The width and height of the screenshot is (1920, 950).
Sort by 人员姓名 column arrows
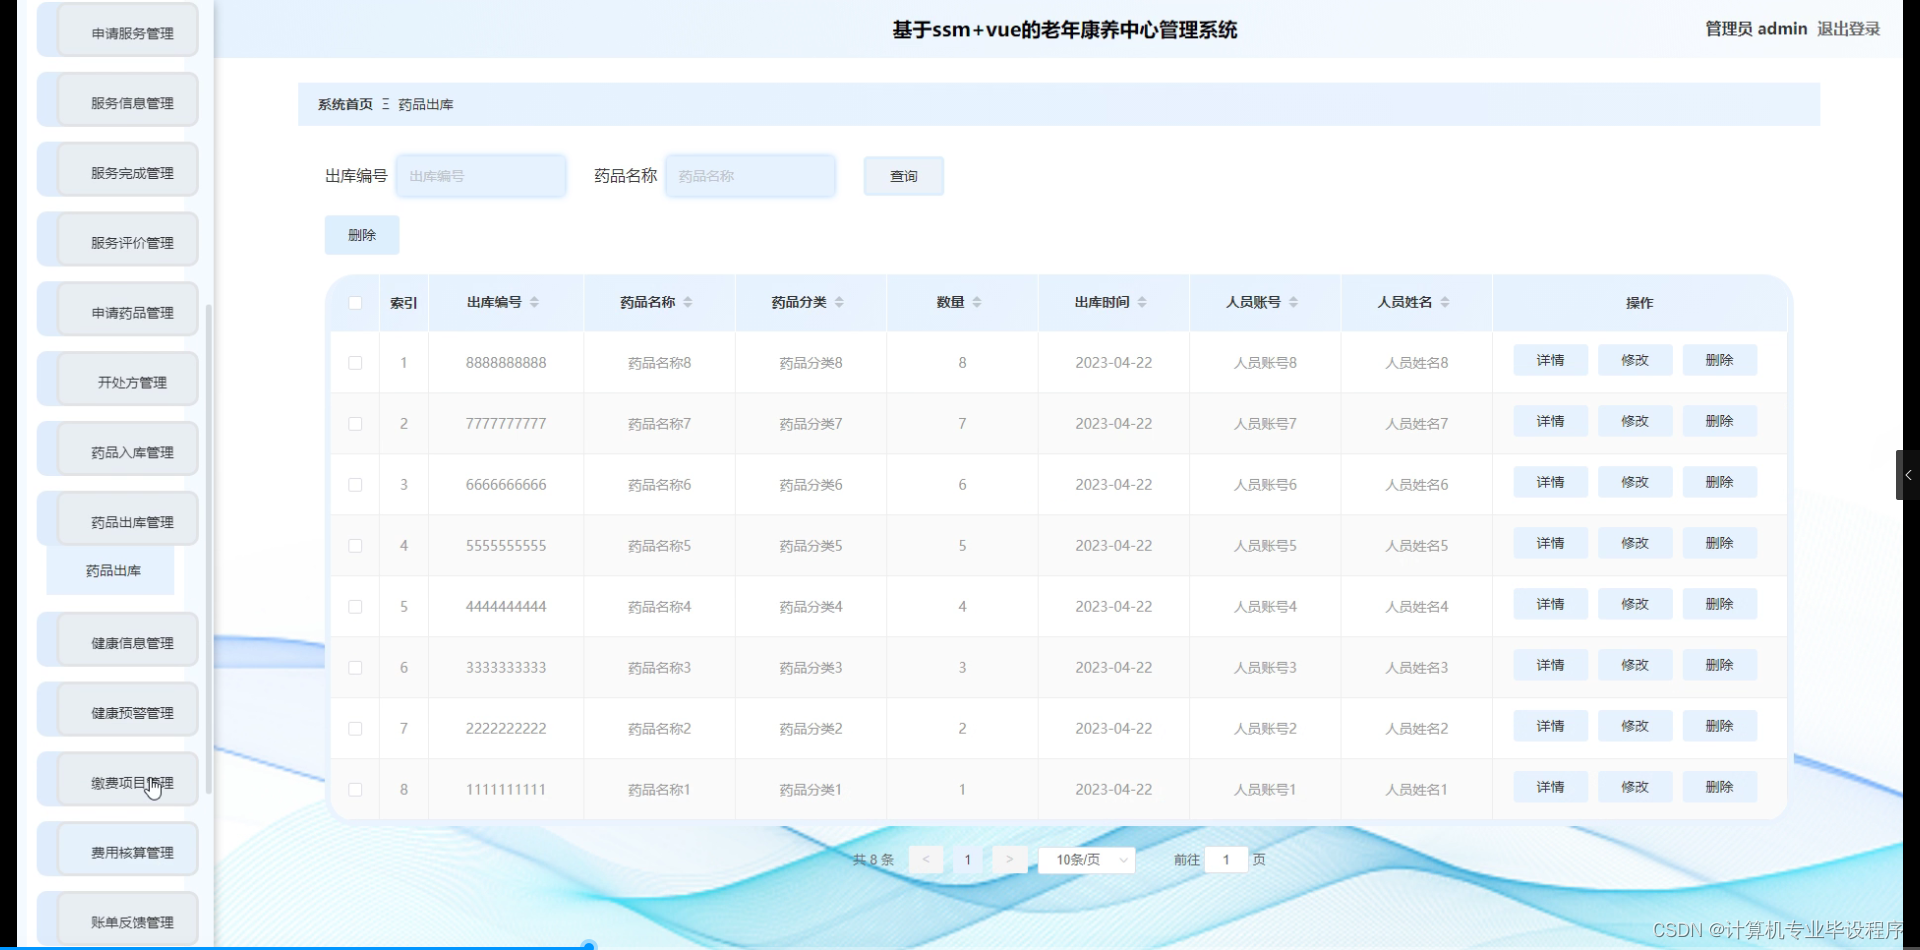coord(1445,302)
